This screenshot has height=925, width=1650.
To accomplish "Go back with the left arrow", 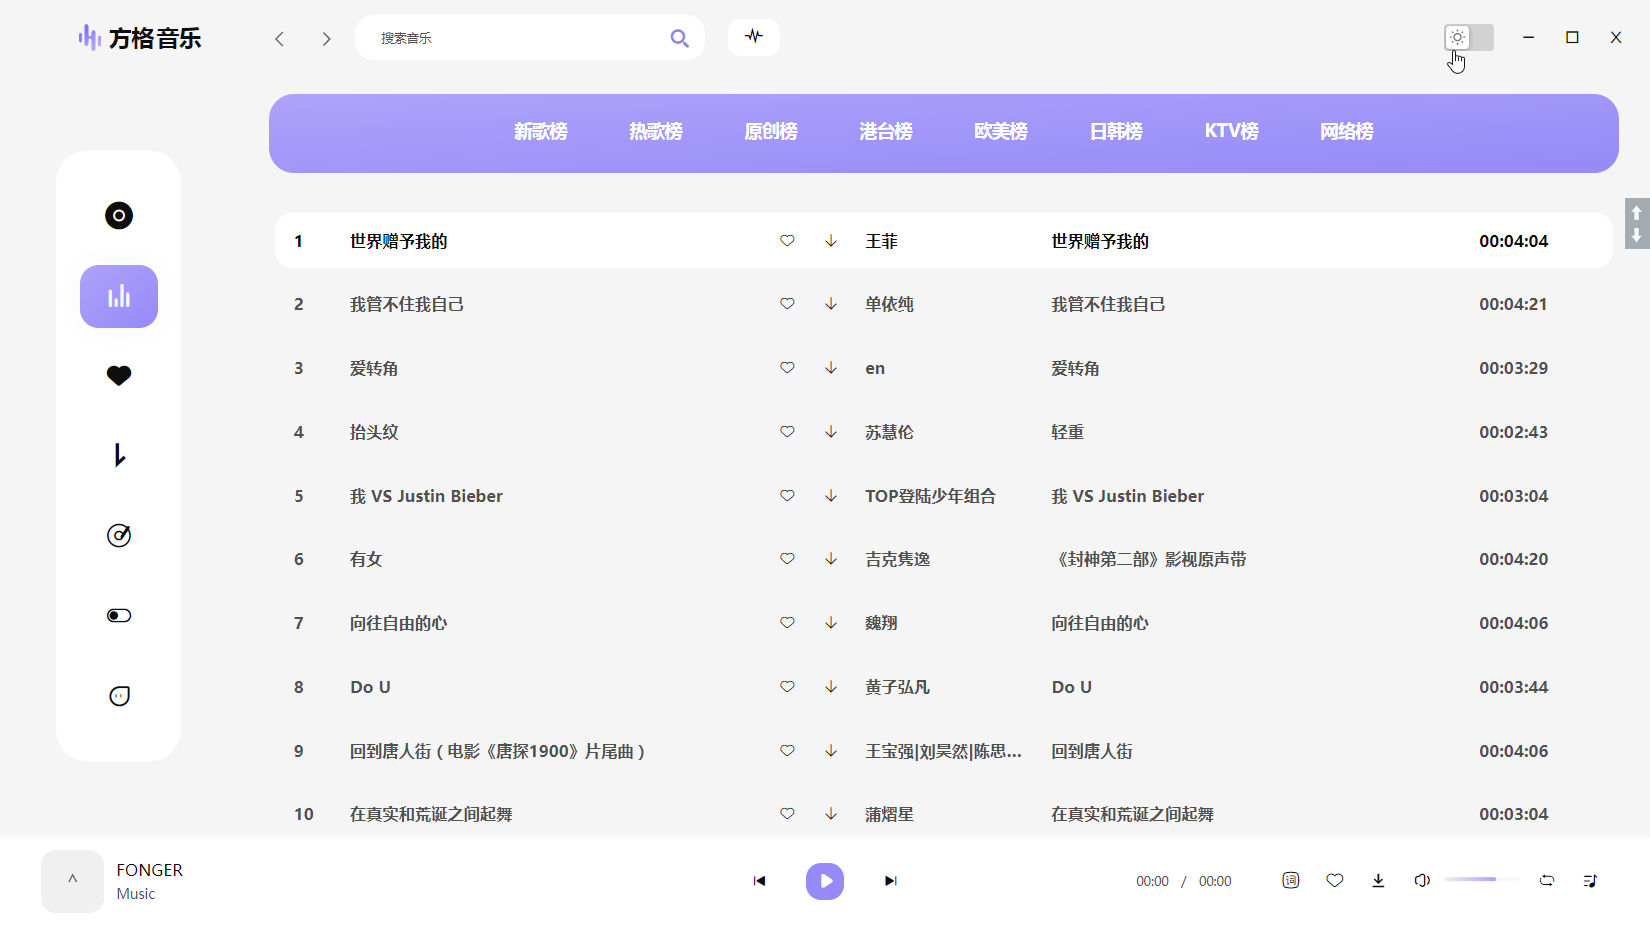I will (x=280, y=39).
